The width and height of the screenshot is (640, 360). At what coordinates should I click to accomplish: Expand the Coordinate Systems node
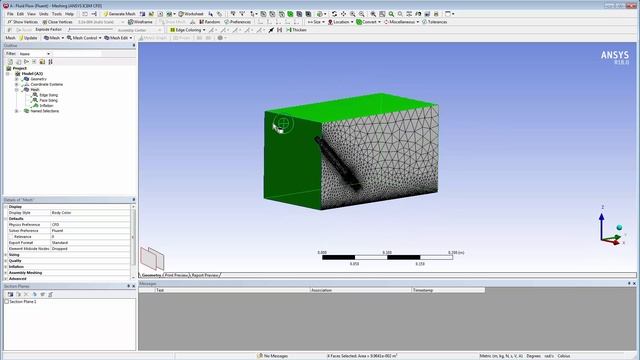17,84
